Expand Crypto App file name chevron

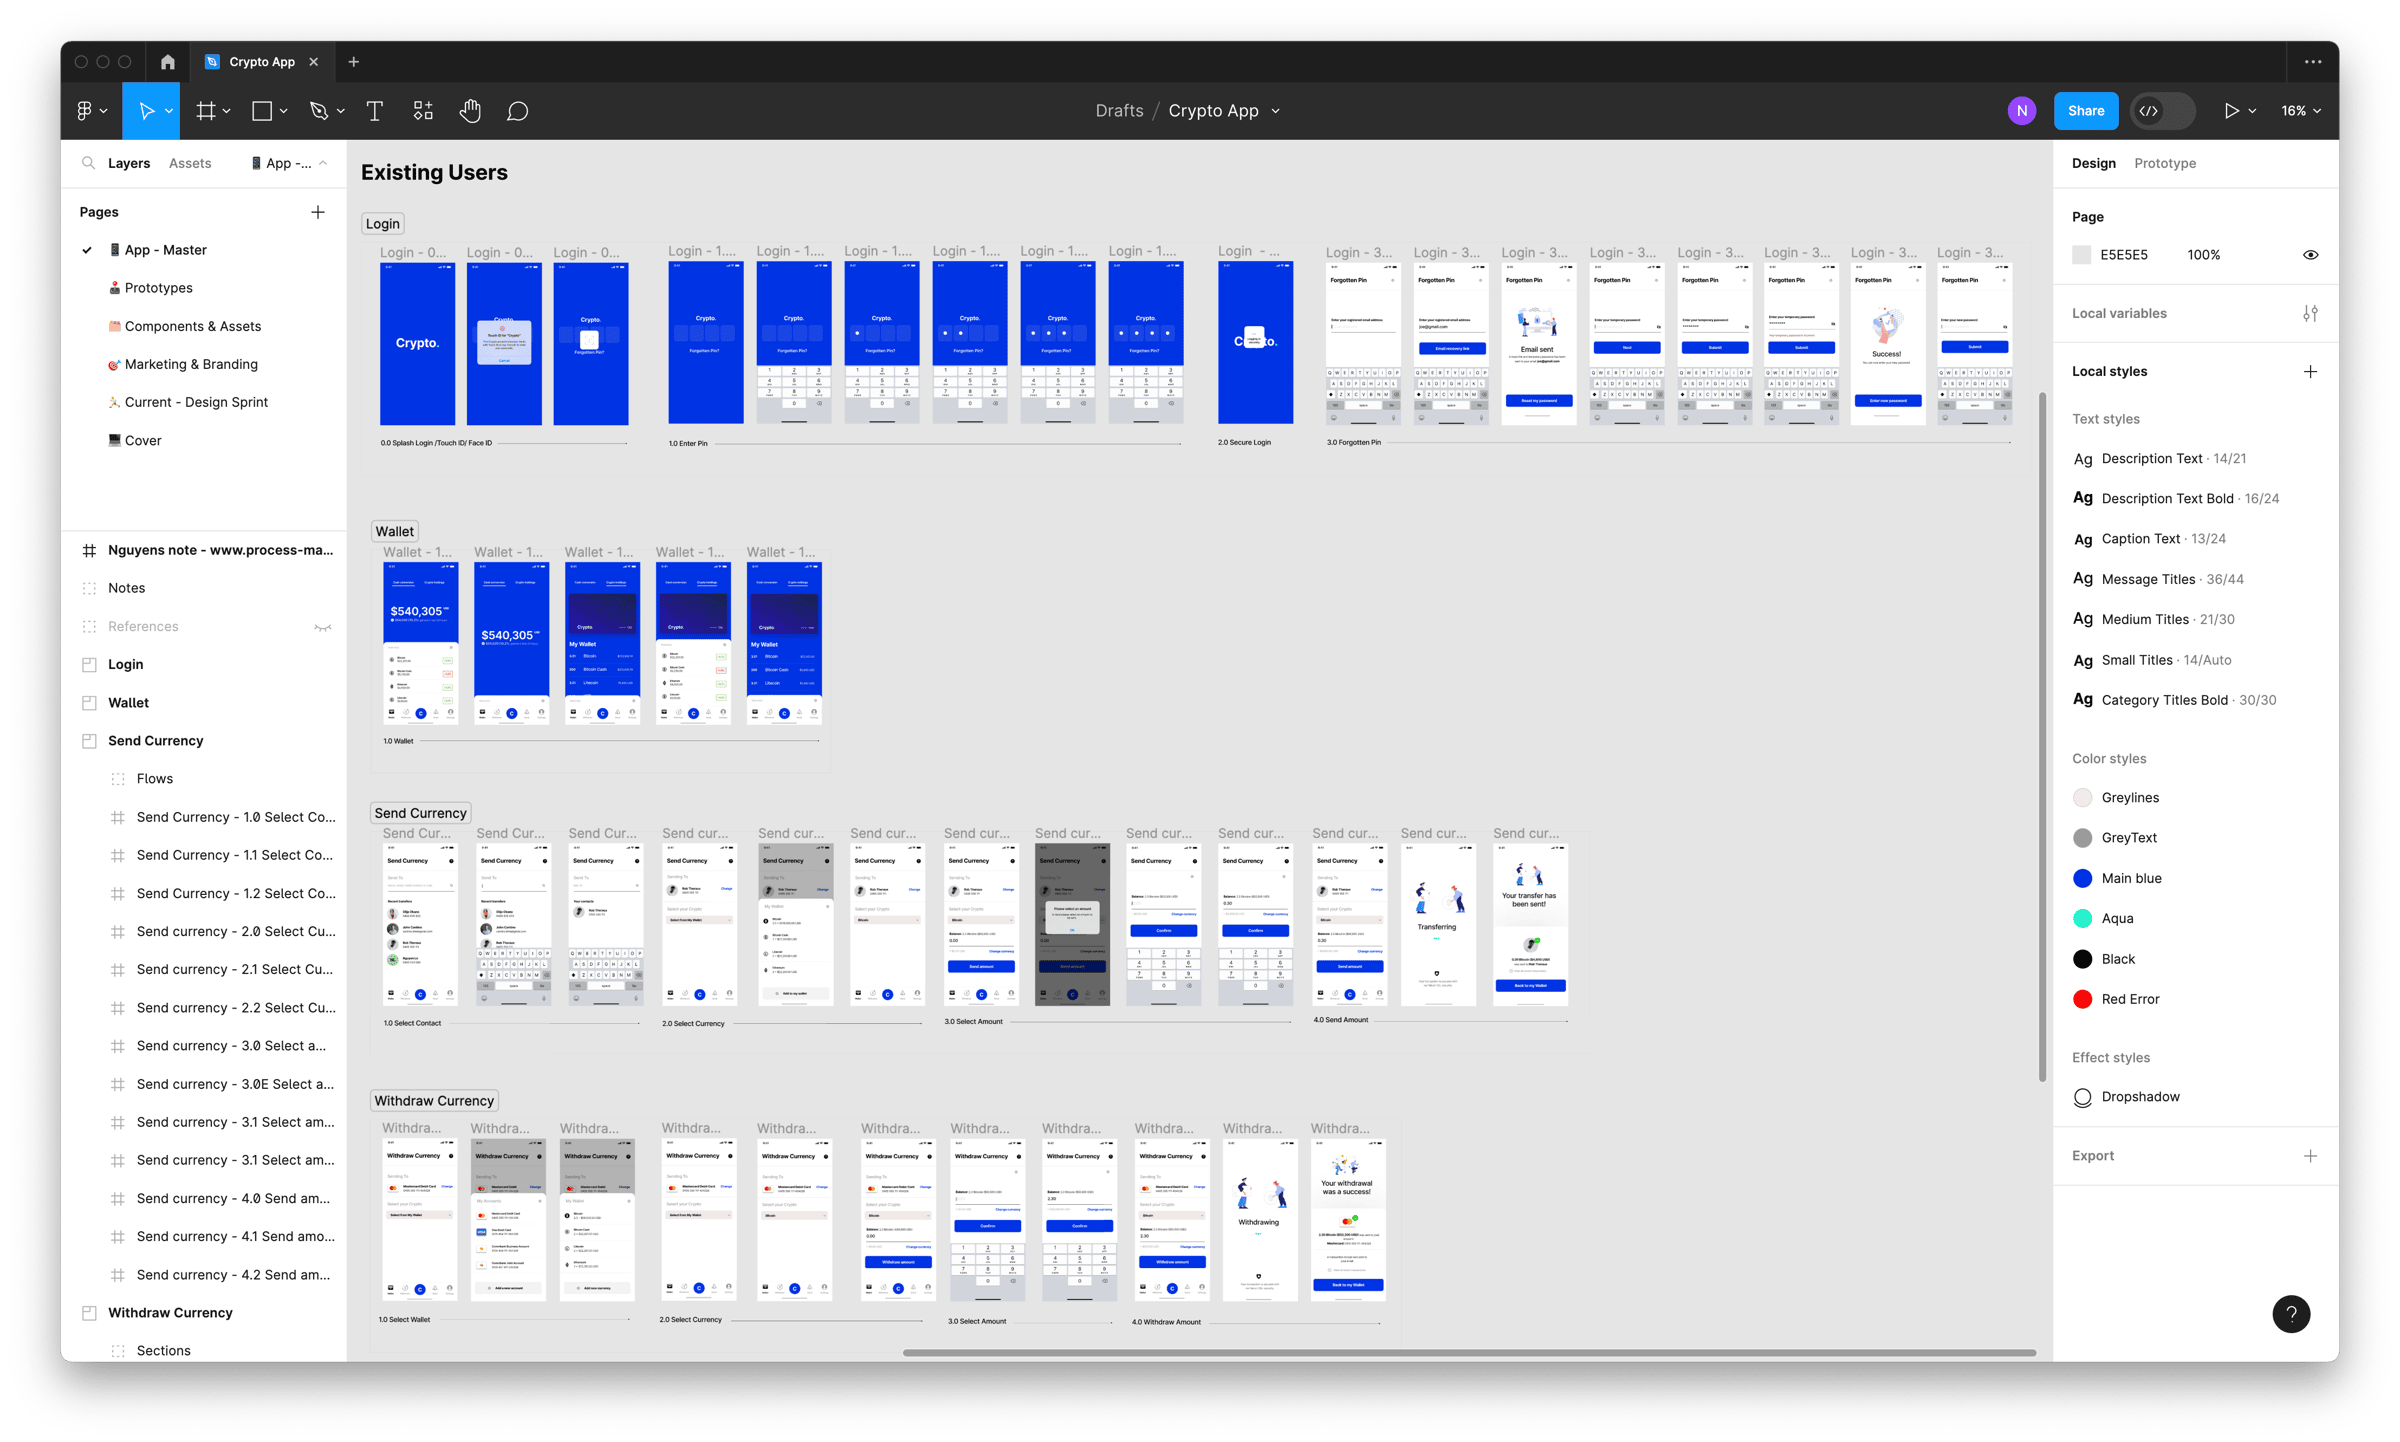(1275, 111)
